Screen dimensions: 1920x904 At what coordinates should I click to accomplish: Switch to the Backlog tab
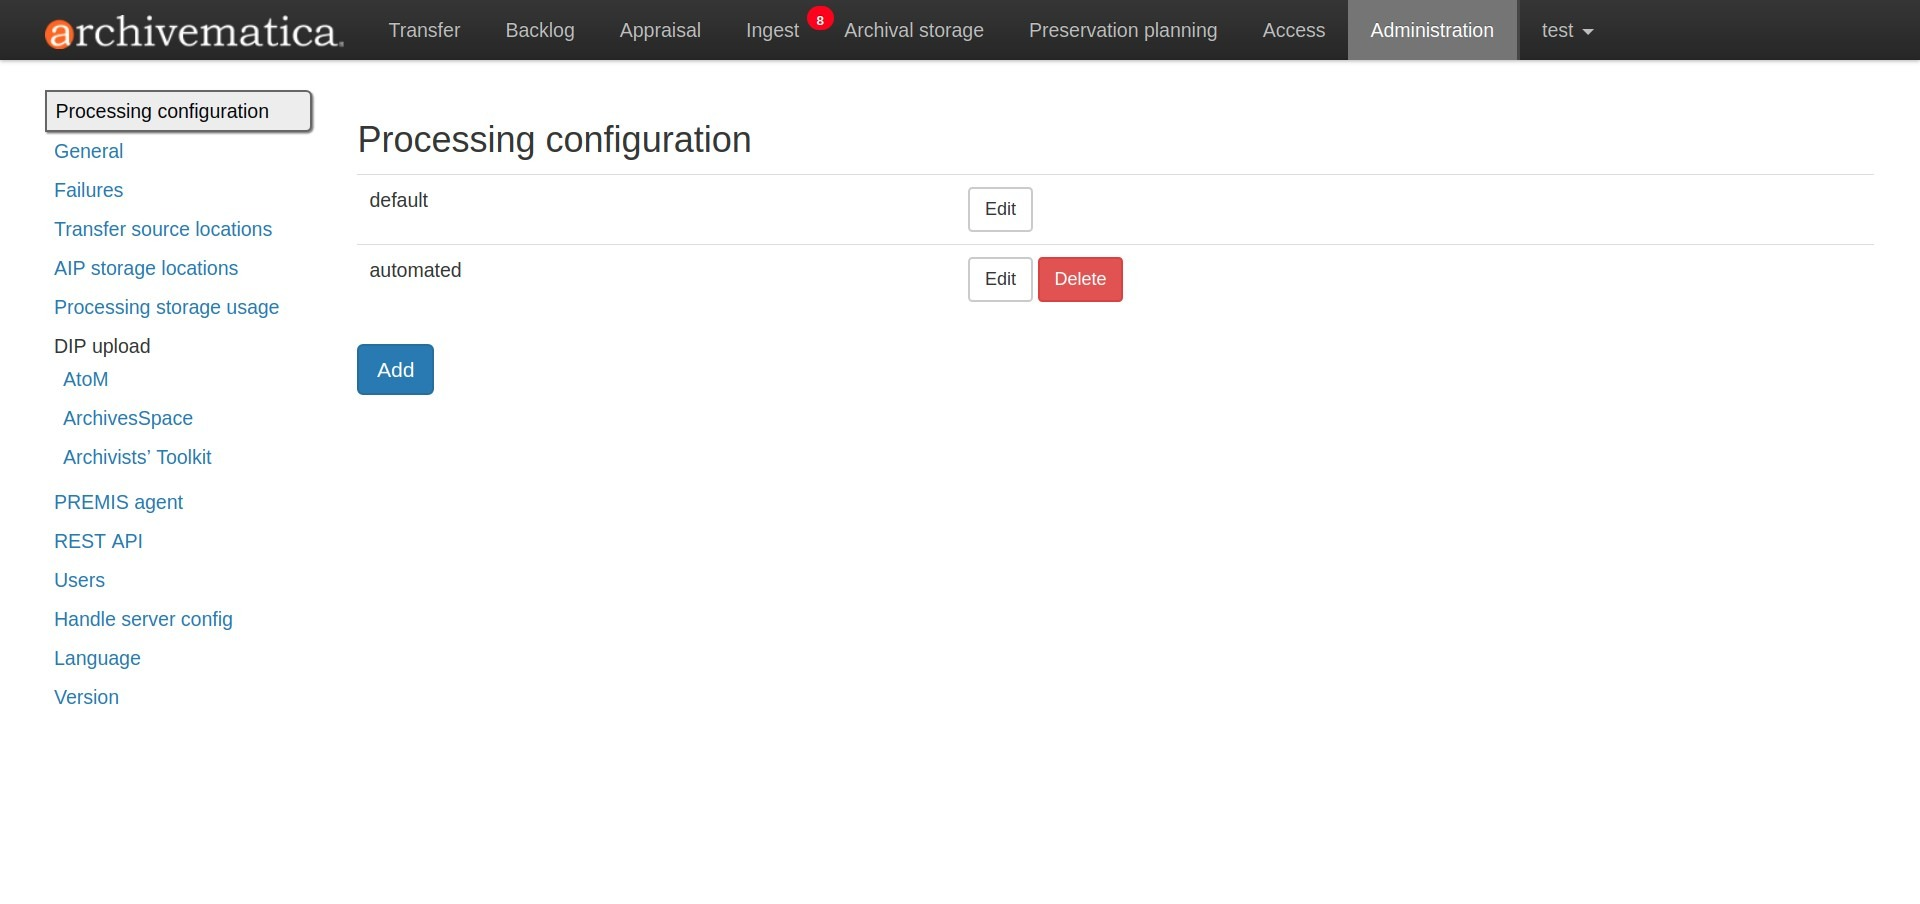pyautogui.click(x=540, y=31)
